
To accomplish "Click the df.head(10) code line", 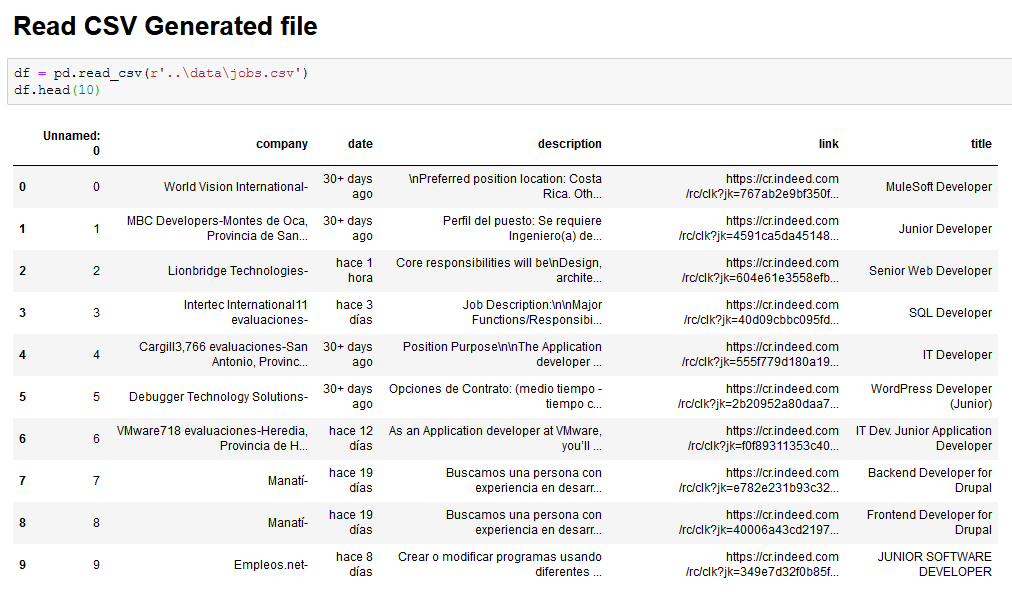I will point(57,90).
